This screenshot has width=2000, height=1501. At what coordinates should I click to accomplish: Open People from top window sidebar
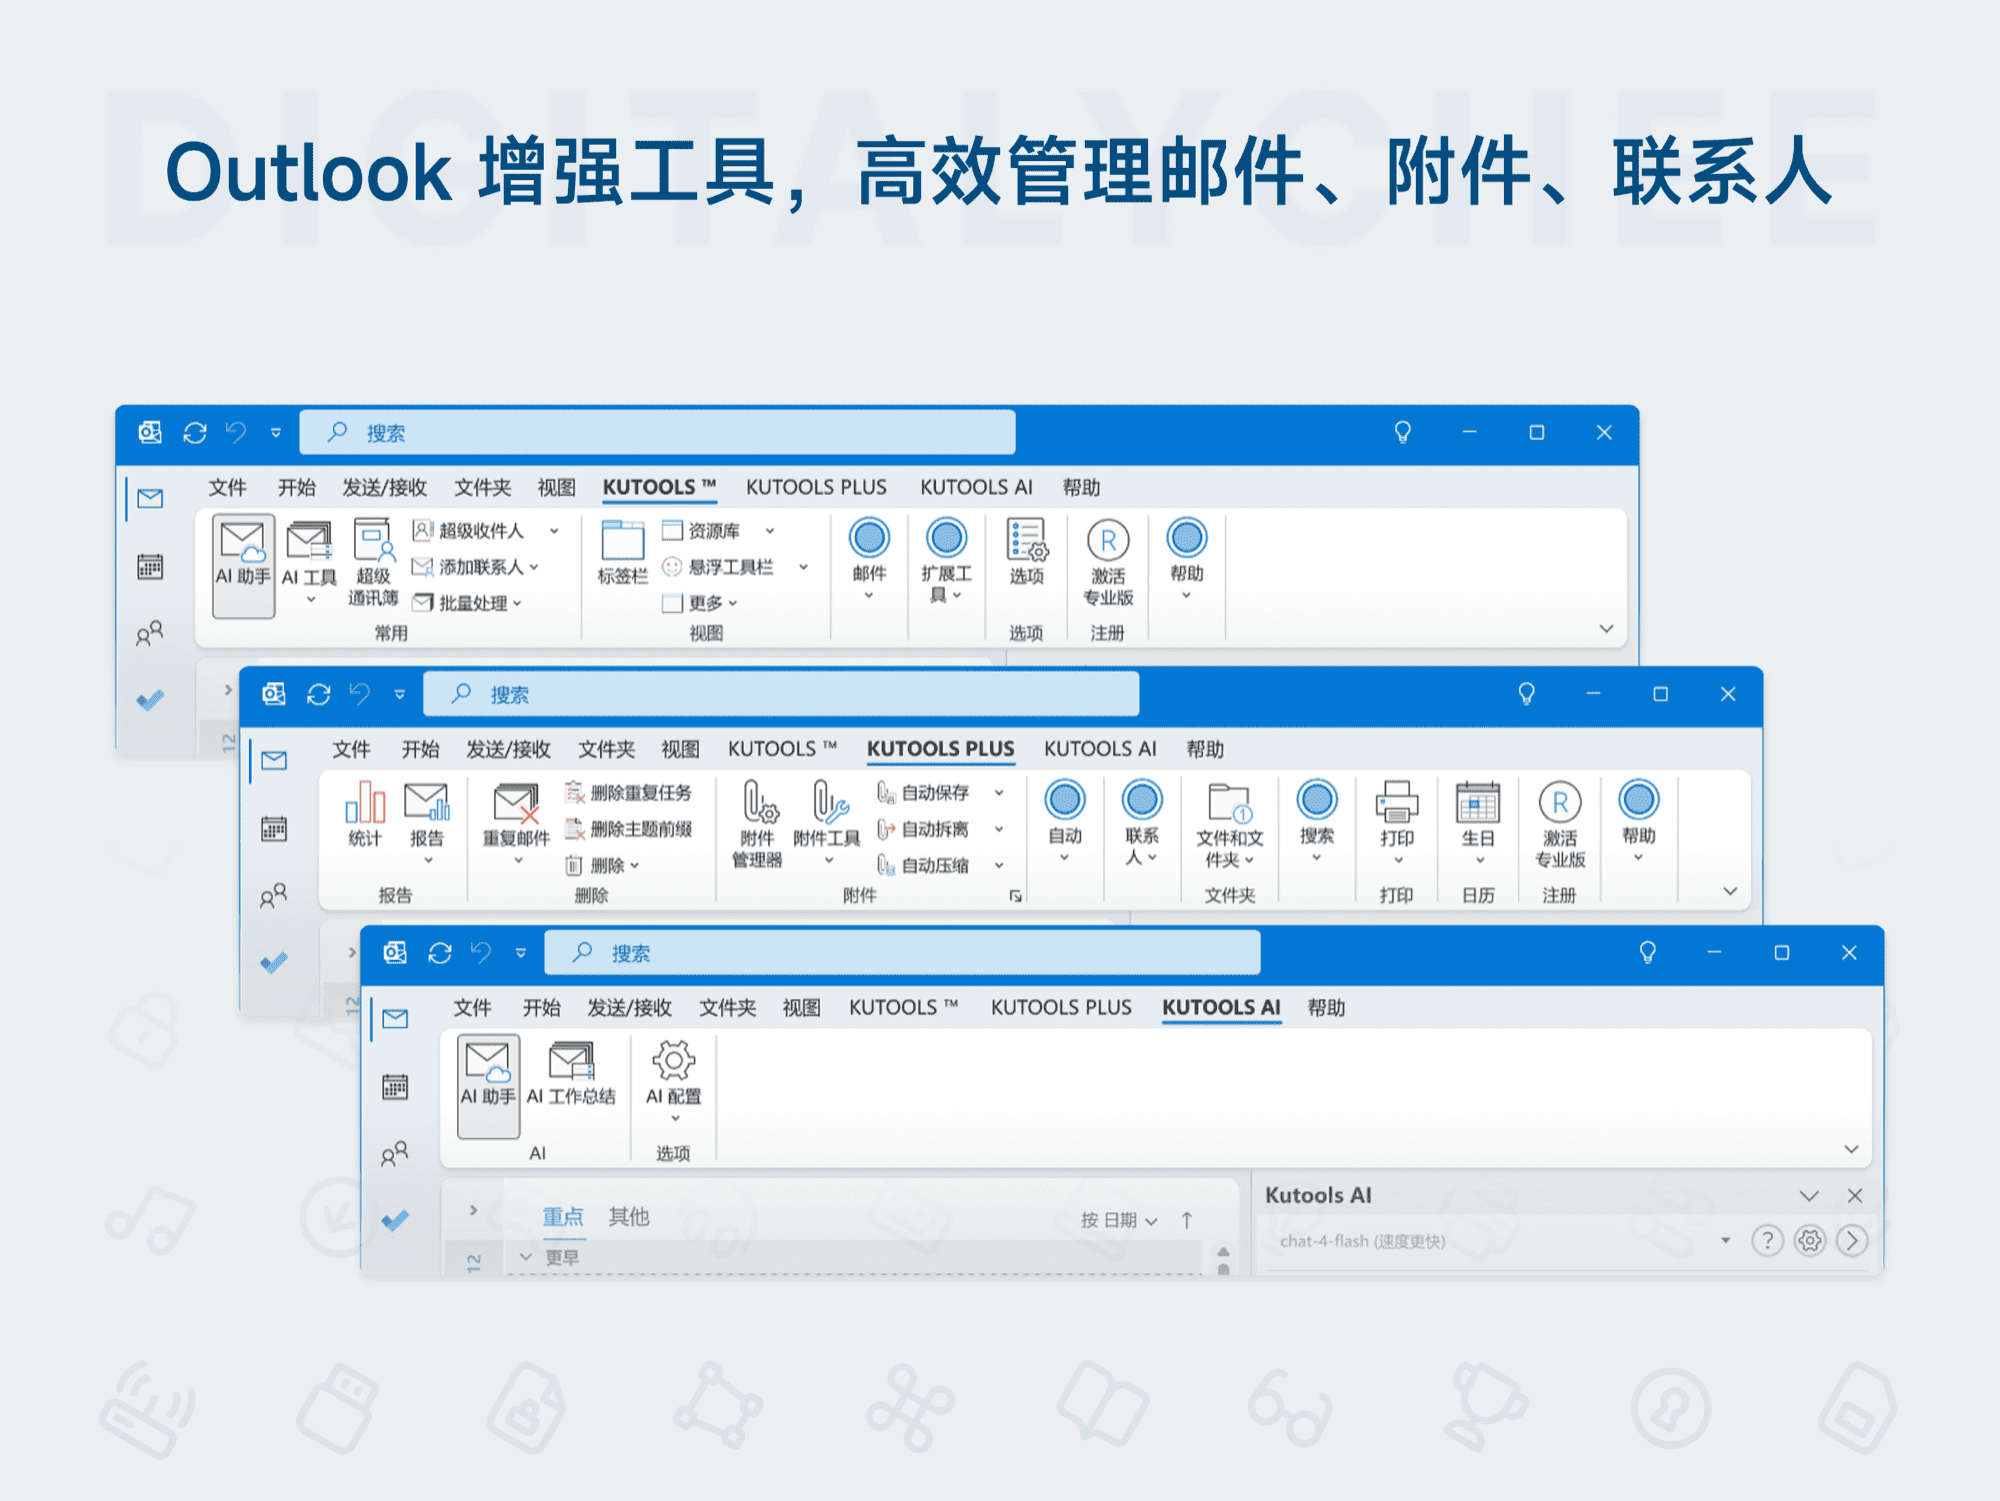pos(150,633)
